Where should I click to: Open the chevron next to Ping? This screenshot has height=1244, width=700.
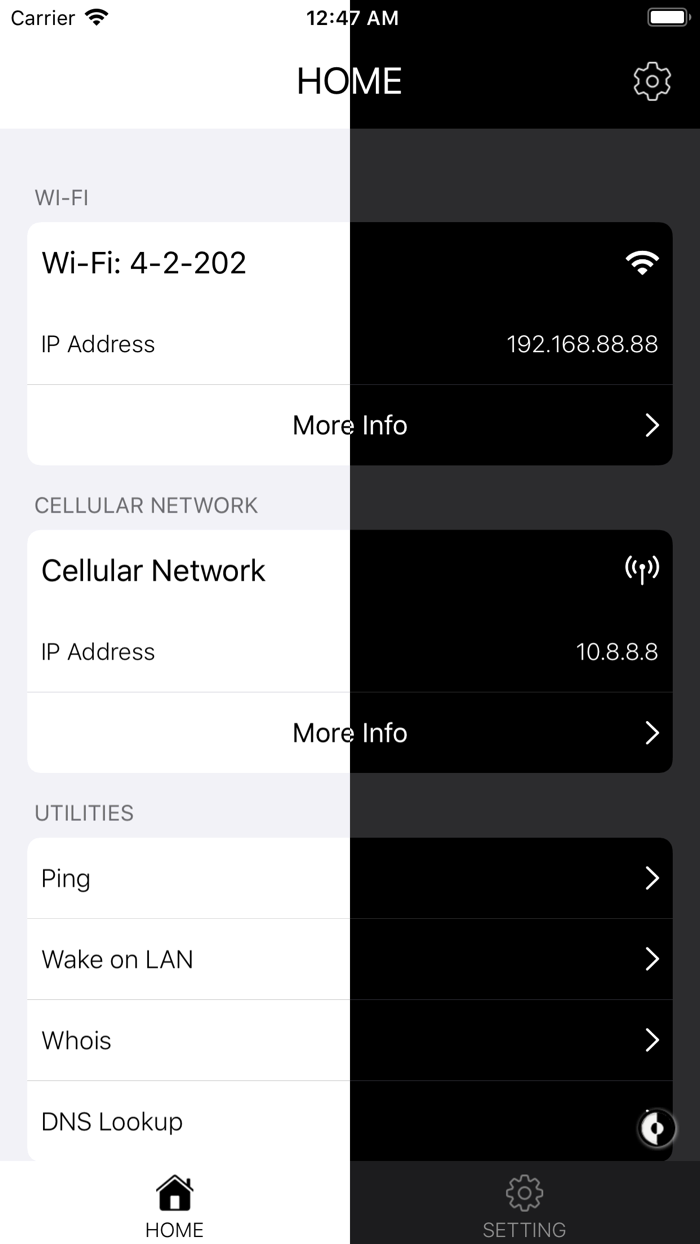tap(651, 878)
